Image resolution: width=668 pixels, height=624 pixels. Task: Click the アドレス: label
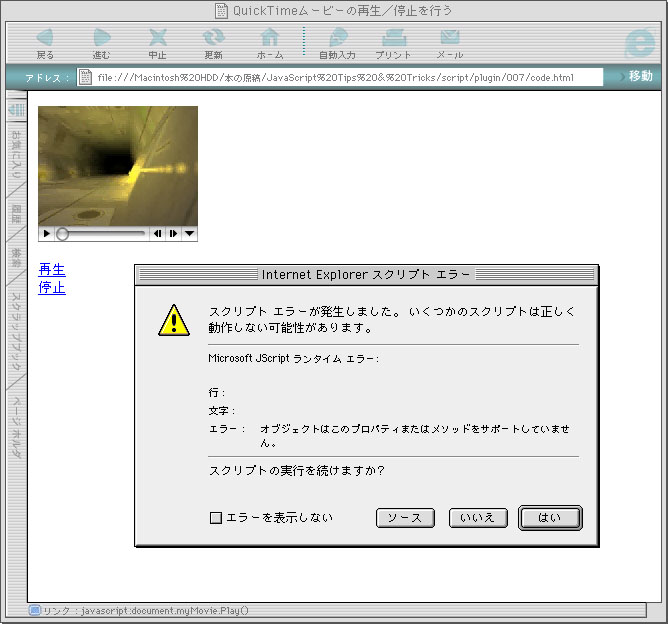[x=47, y=78]
